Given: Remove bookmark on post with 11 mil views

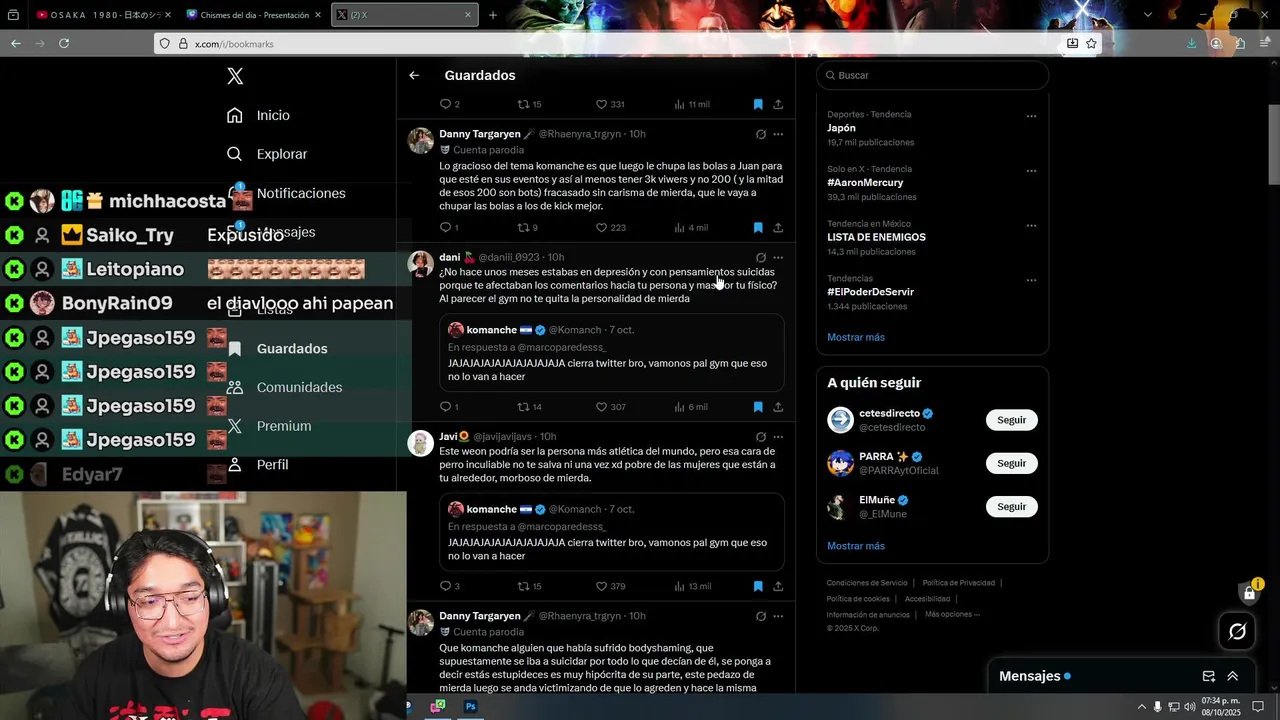Looking at the screenshot, I should [x=758, y=104].
